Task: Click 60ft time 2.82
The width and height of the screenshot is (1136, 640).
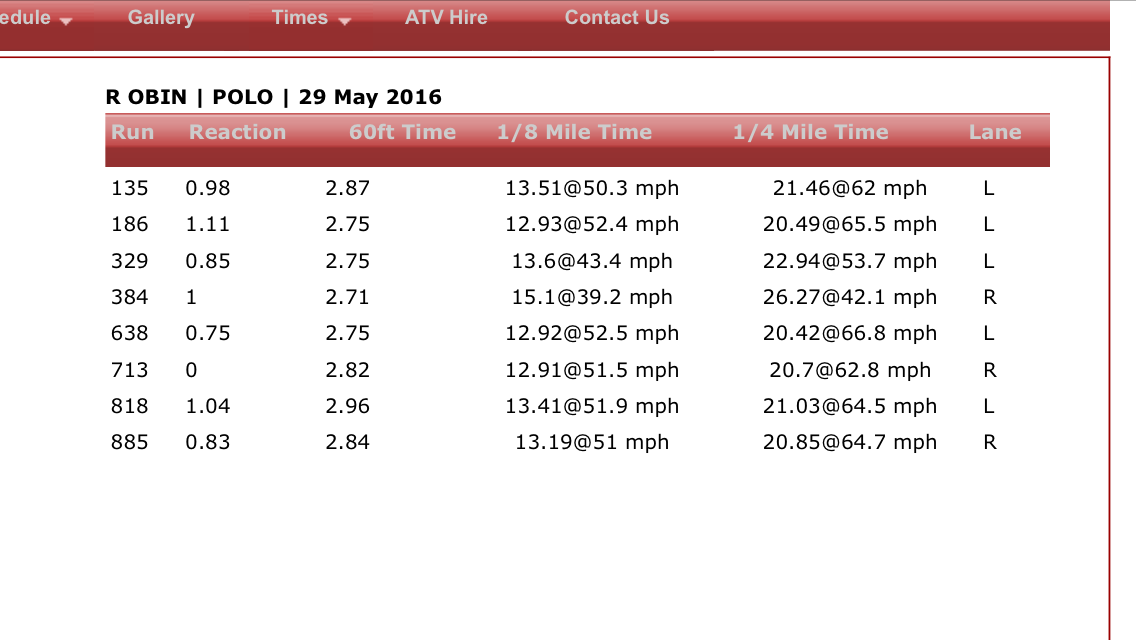Action: click(x=348, y=370)
